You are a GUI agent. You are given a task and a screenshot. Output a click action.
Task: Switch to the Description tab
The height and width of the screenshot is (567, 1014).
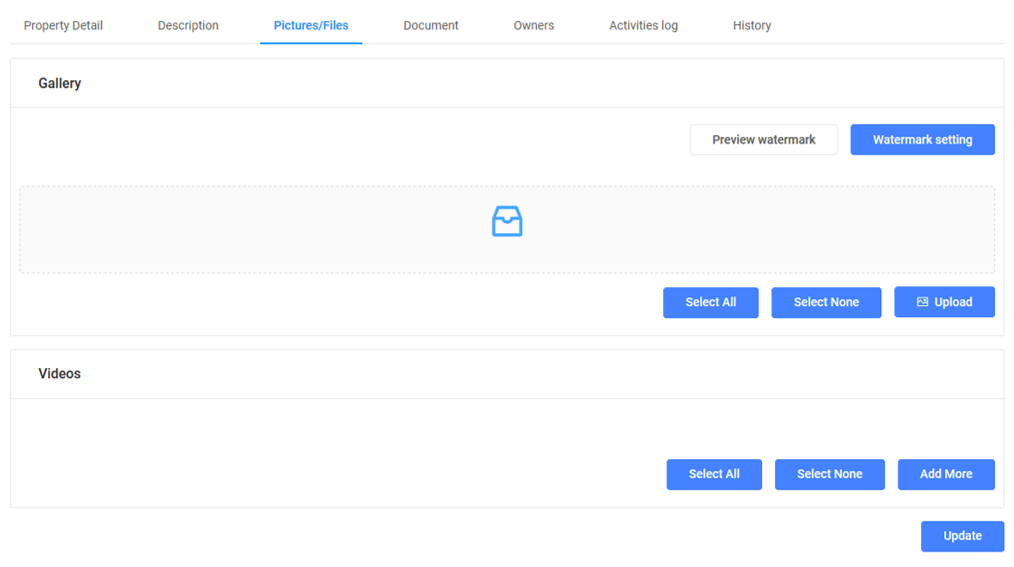(x=188, y=25)
